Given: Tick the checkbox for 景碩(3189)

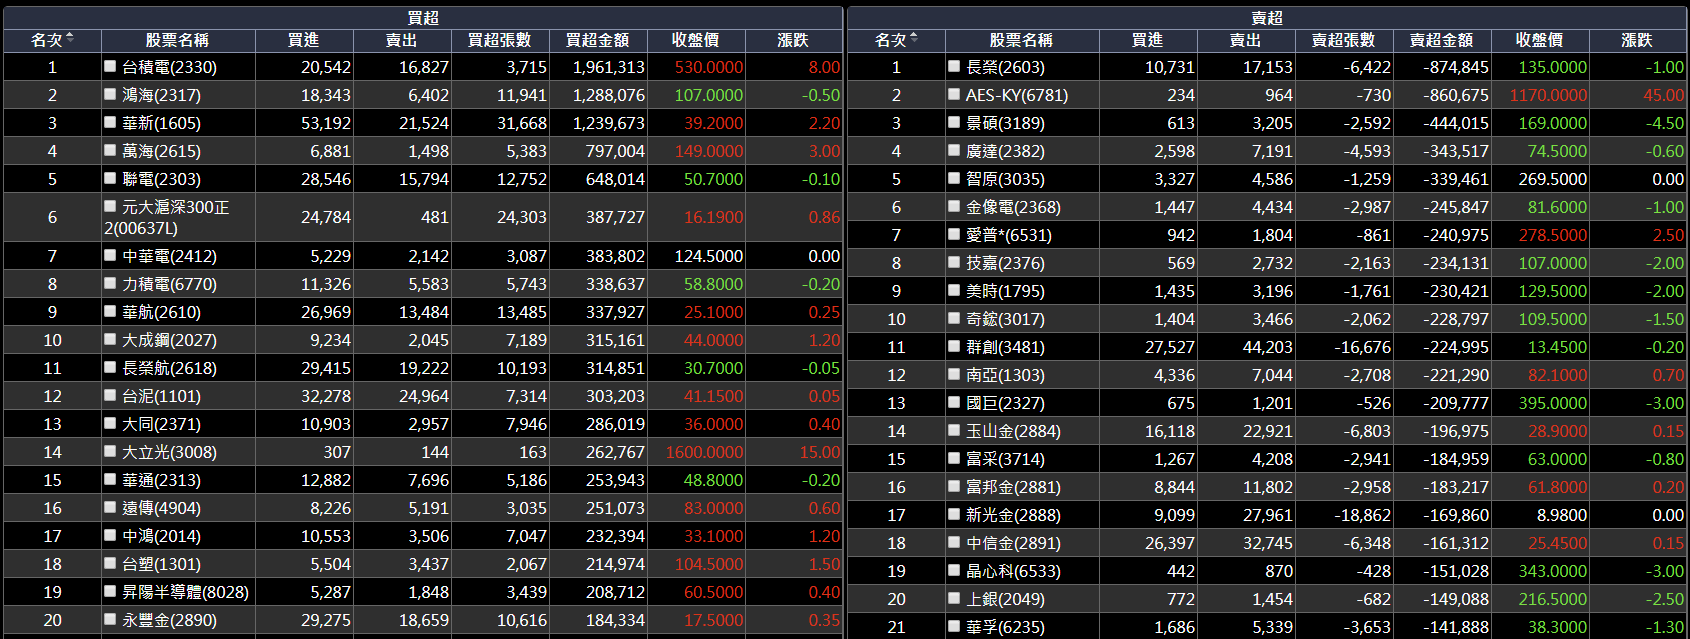Looking at the screenshot, I should (955, 122).
